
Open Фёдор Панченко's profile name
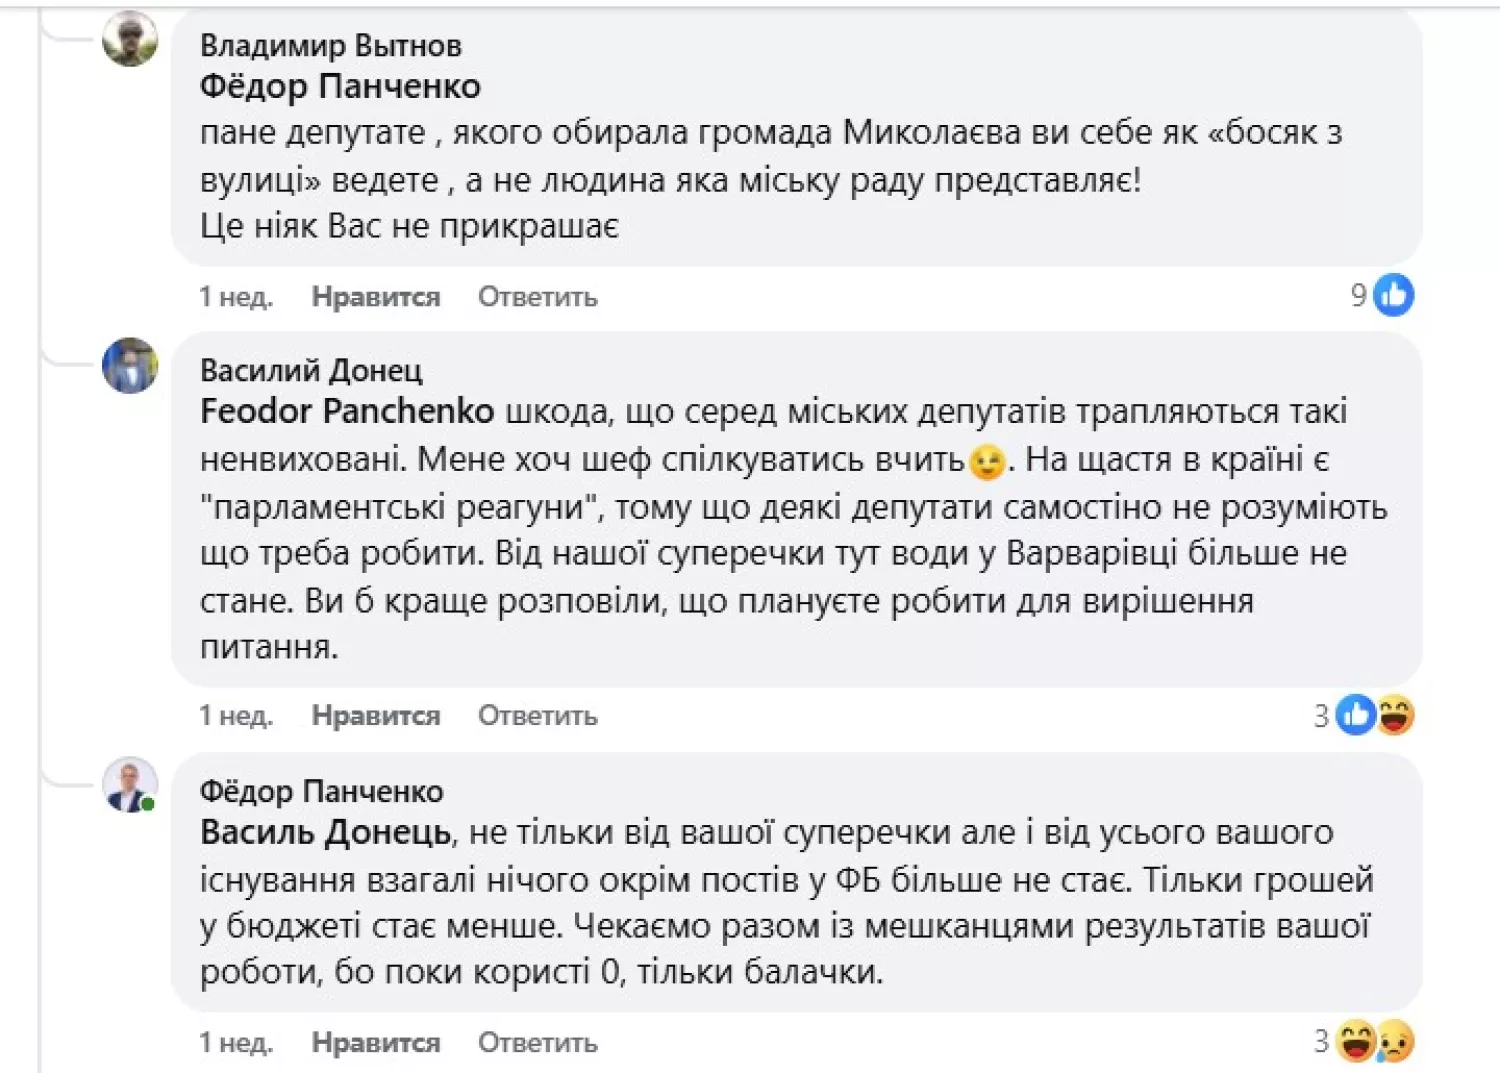(x=319, y=790)
